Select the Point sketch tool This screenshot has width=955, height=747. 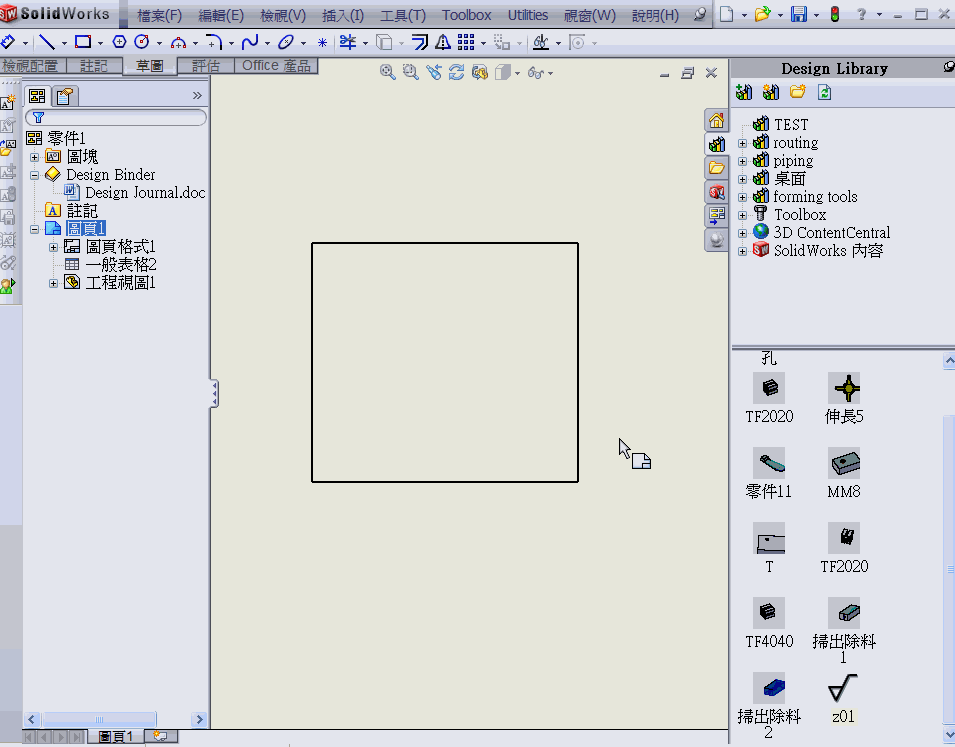click(x=322, y=43)
